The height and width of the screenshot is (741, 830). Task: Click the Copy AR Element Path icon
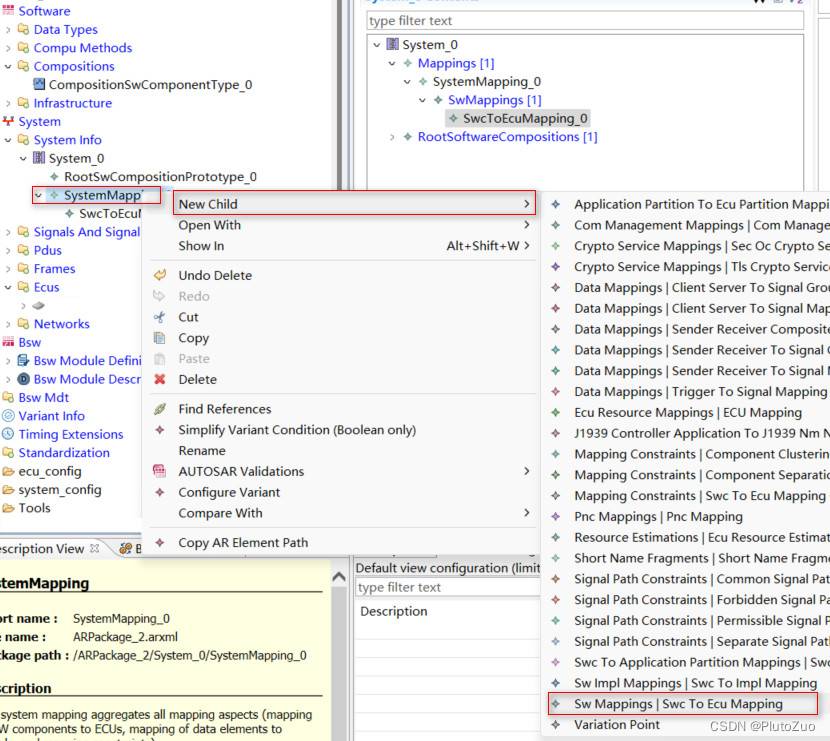(x=160, y=543)
